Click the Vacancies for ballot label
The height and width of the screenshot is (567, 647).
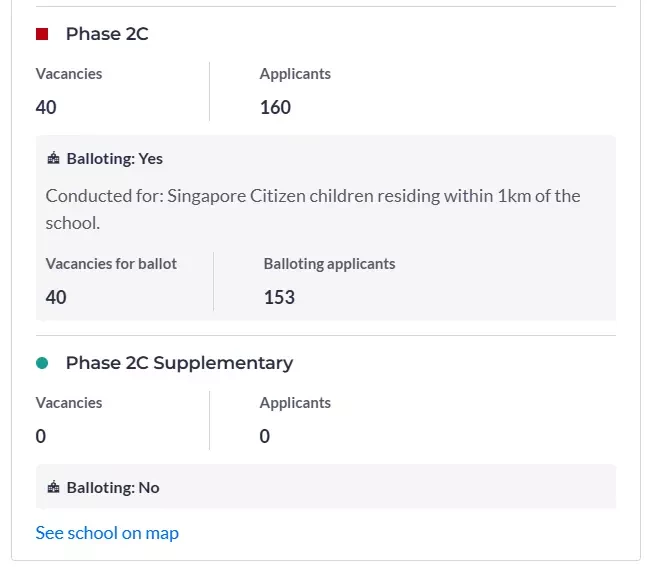pos(111,264)
